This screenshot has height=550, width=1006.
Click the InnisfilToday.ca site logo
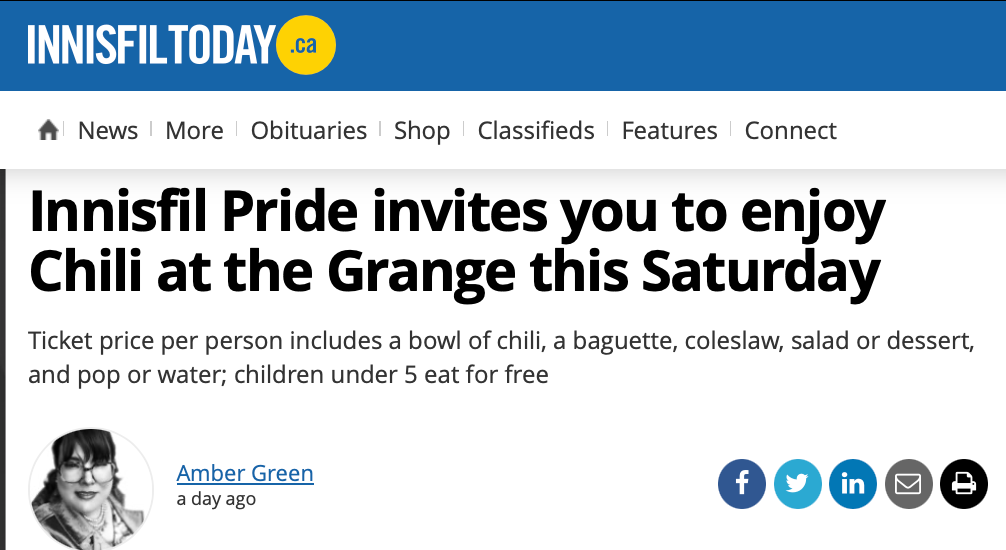pyautogui.click(x=150, y=46)
